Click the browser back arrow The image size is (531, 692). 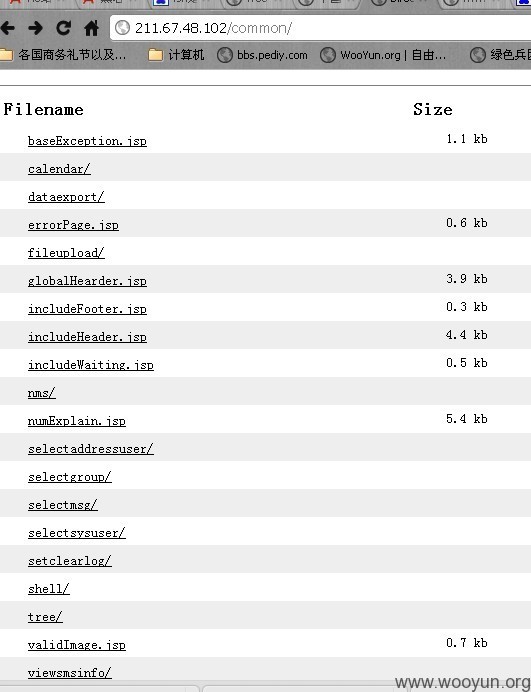pyautogui.click(x=8, y=28)
